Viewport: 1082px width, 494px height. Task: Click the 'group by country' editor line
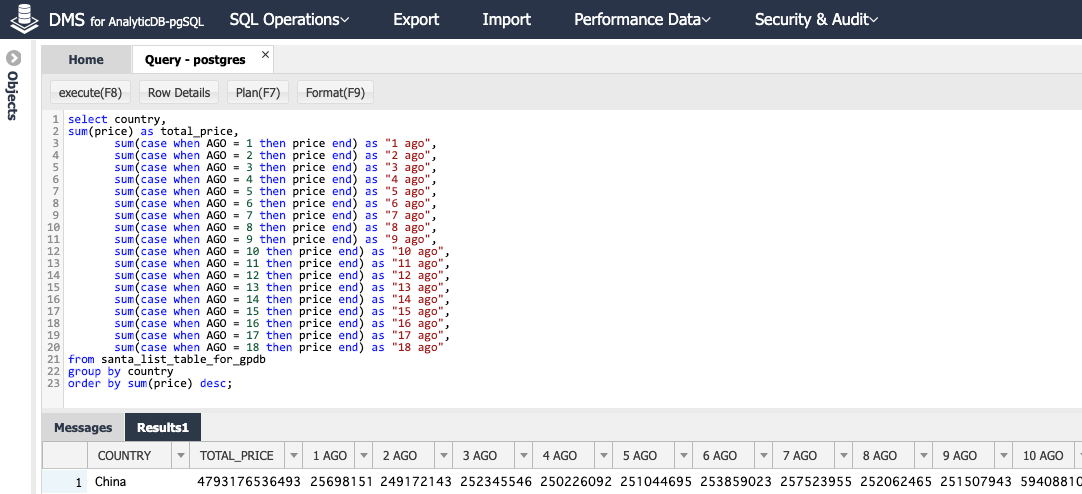pos(121,372)
